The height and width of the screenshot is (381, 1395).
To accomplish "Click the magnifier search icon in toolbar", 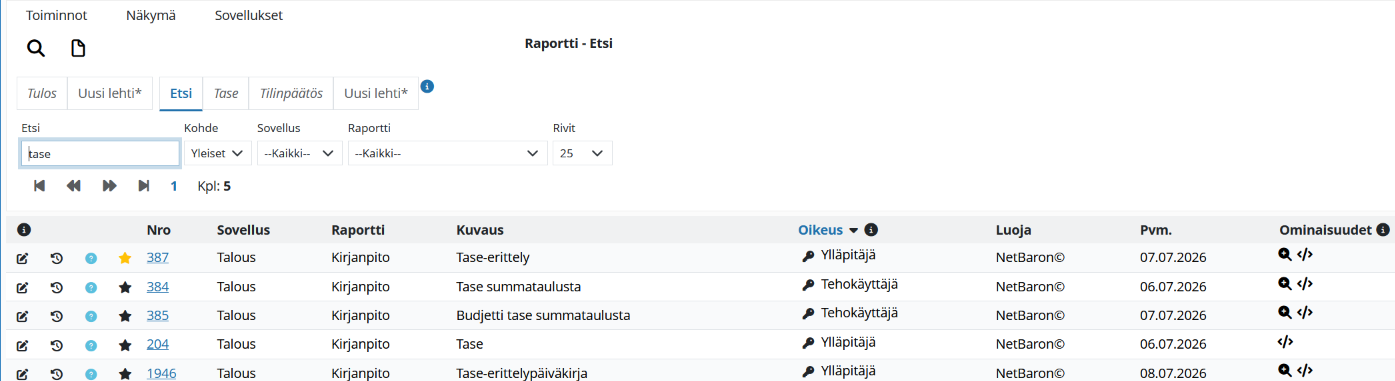I will (x=36, y=48).
